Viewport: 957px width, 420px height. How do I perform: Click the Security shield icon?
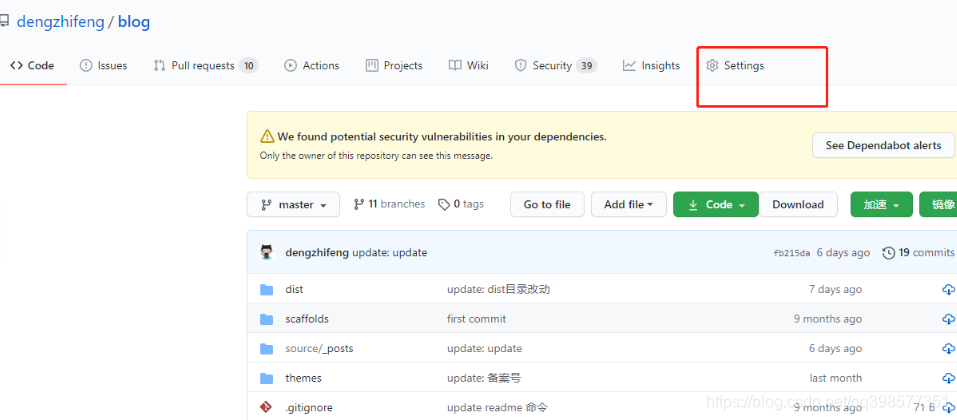[520, 65]
